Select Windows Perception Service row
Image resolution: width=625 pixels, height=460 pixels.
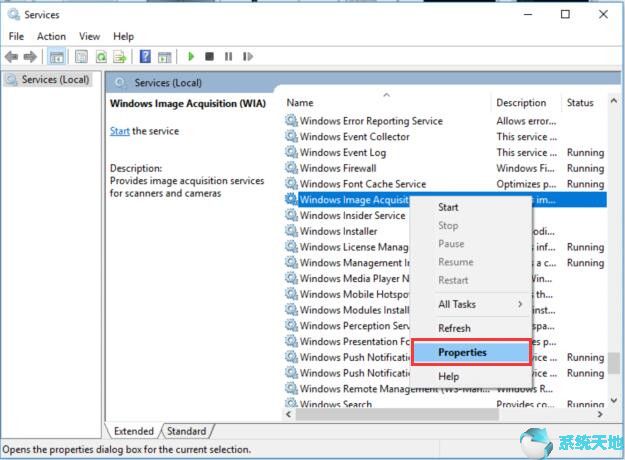[348, 325]
